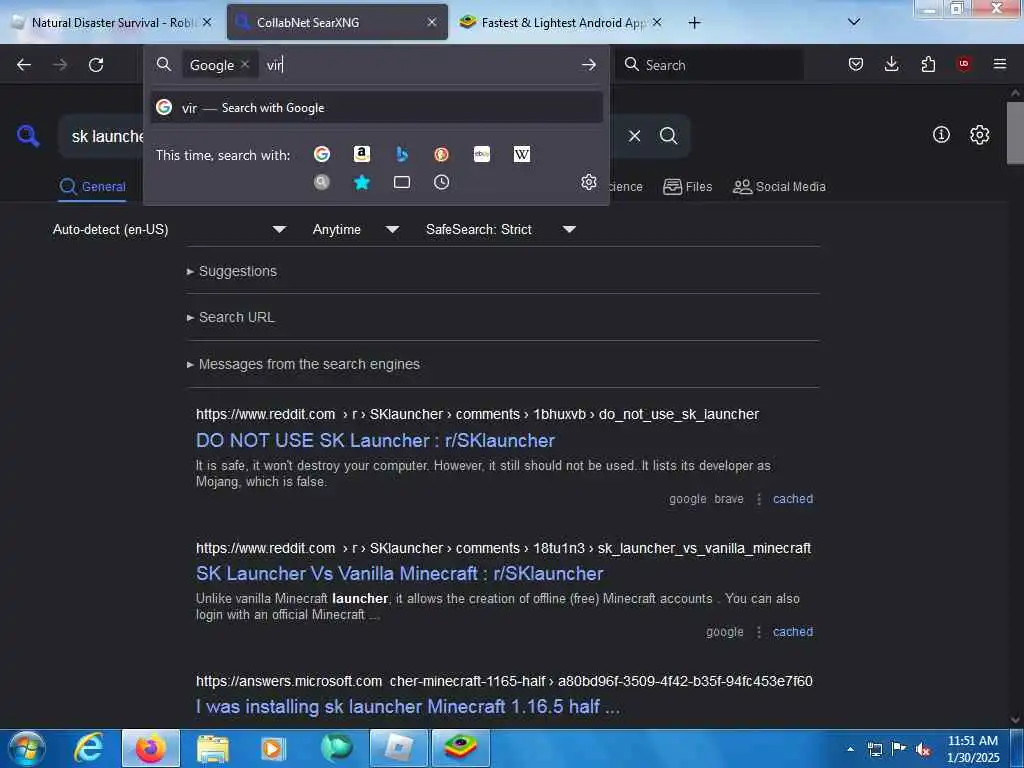Open Extensions puzzle icon
This screenshot has width=1024, height=768.
tap(928, 64)
